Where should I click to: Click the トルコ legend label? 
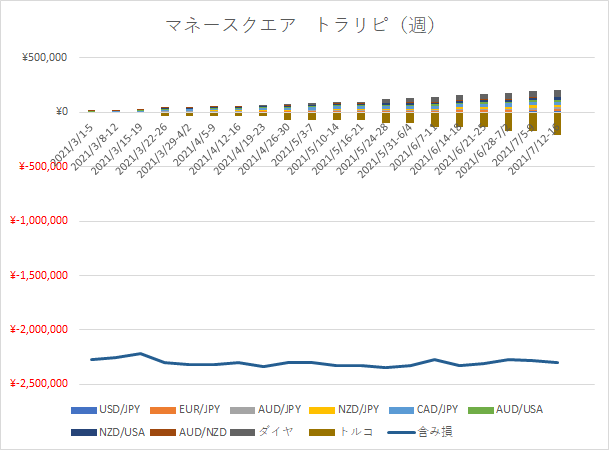356,432
